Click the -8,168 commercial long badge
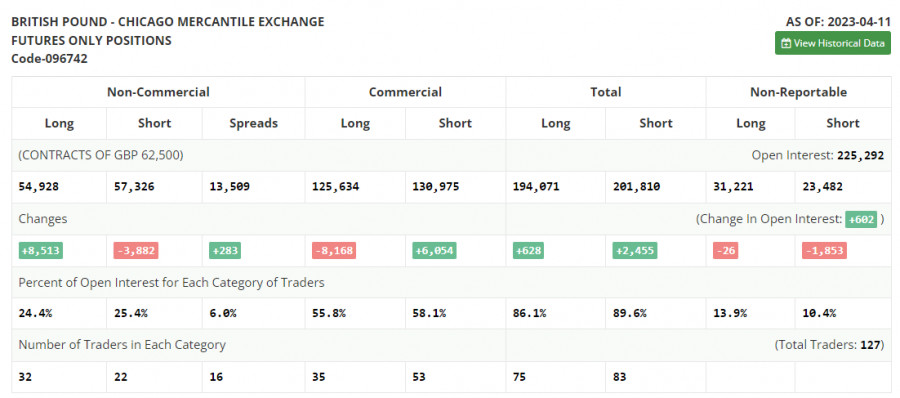 click(333, 251)
